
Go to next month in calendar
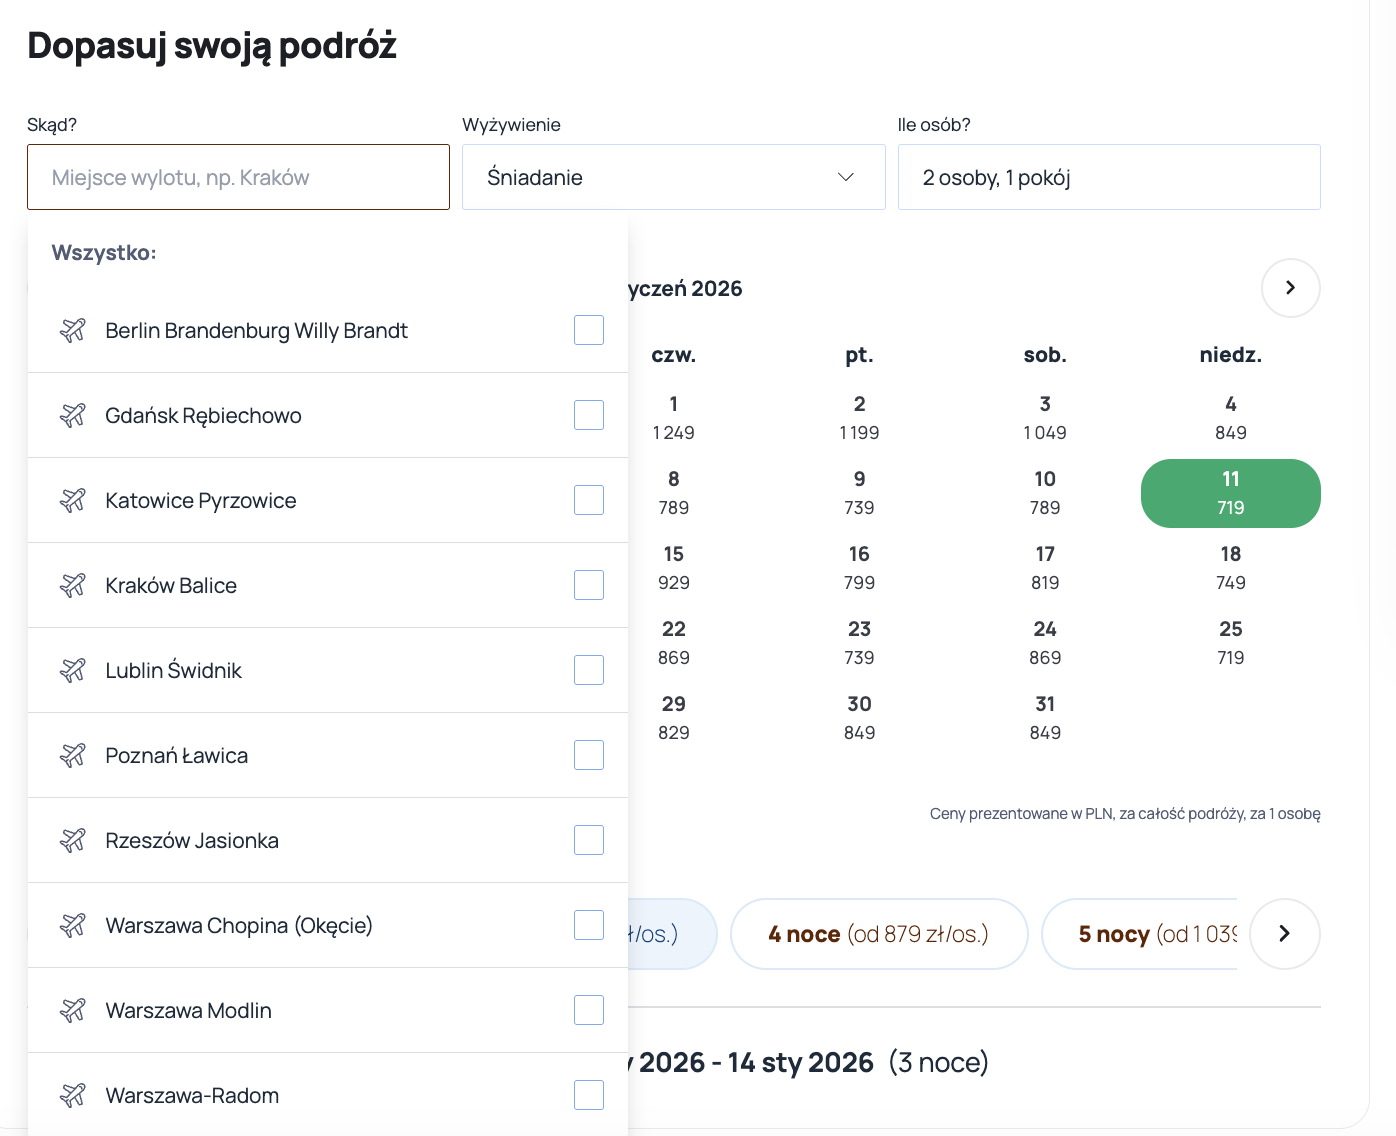(x=1290, y=288)
